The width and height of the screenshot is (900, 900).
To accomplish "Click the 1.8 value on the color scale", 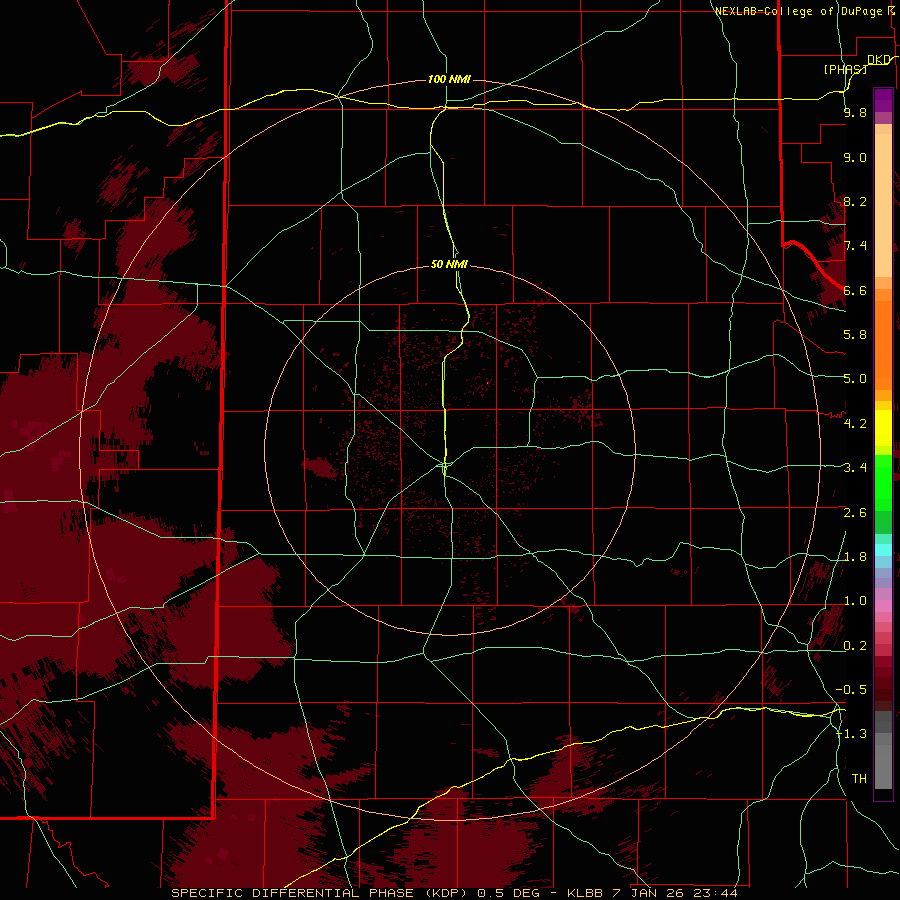I will pos(855,557).
